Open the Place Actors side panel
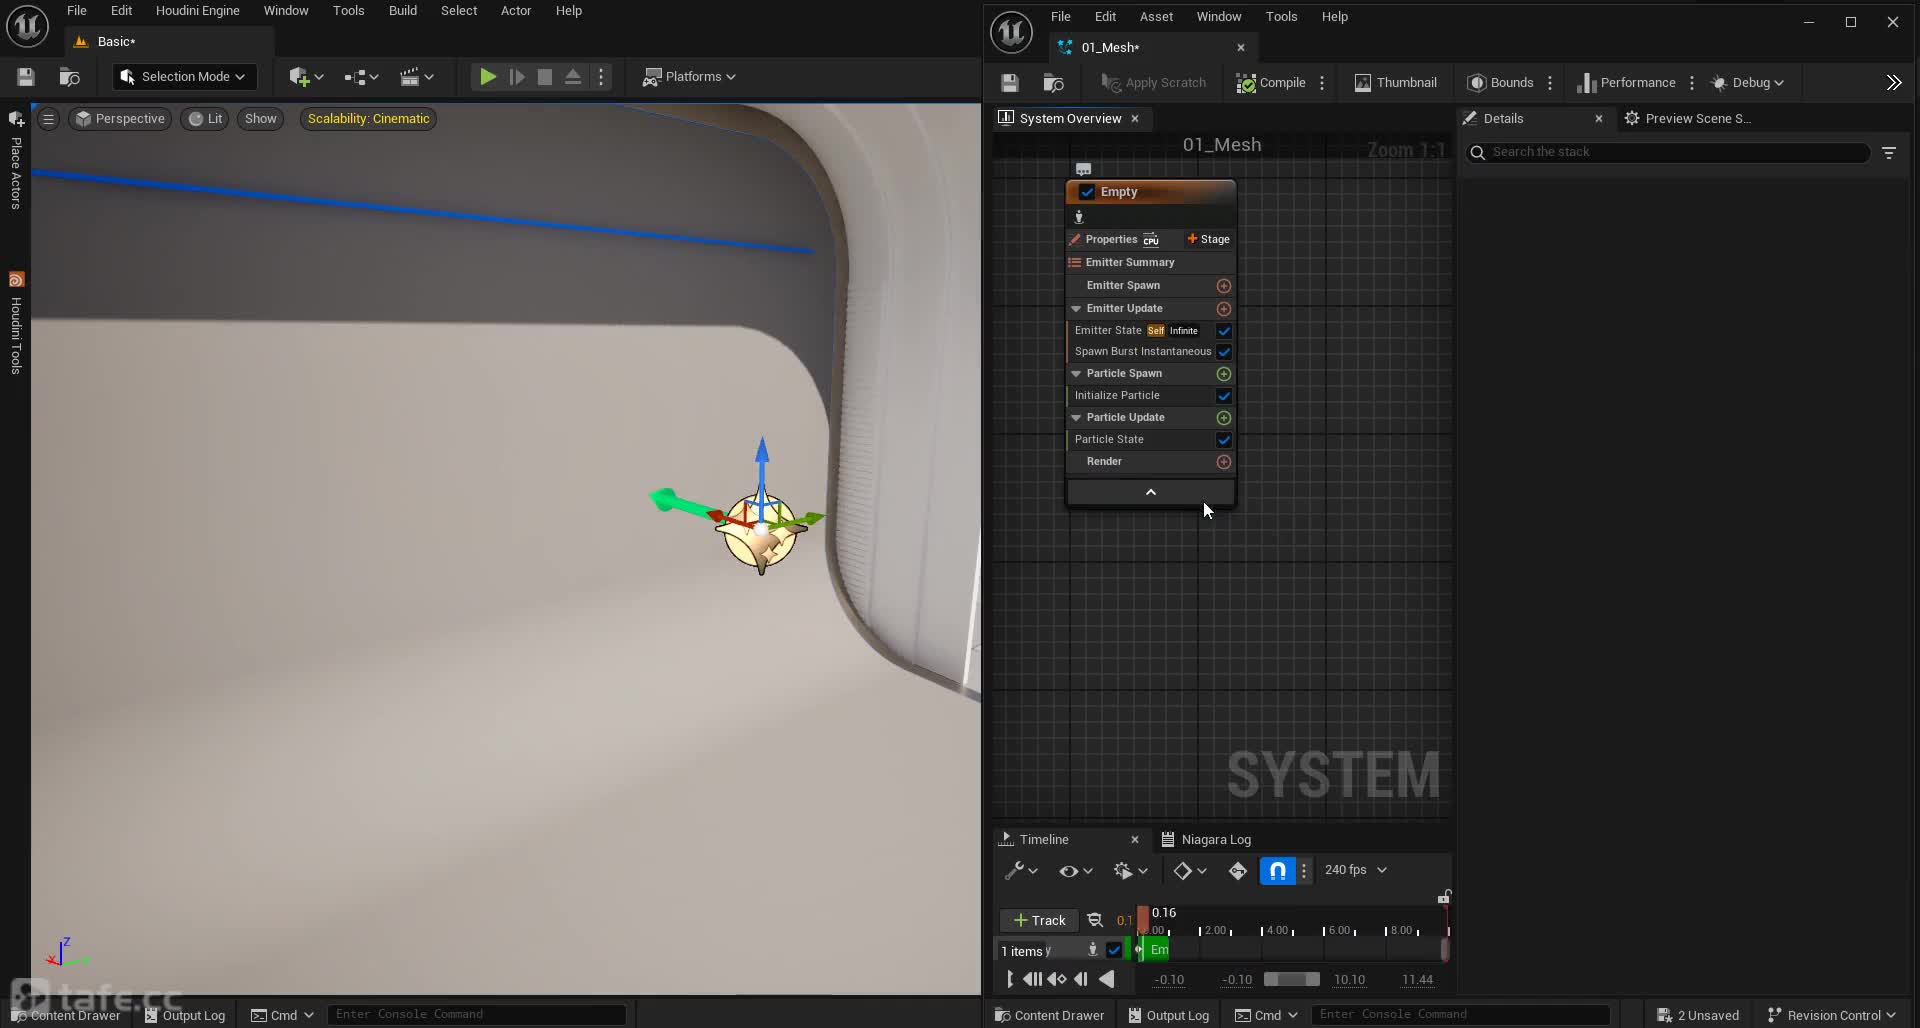Viewport: 1920px width, 1028px height. tap(16, 160)
